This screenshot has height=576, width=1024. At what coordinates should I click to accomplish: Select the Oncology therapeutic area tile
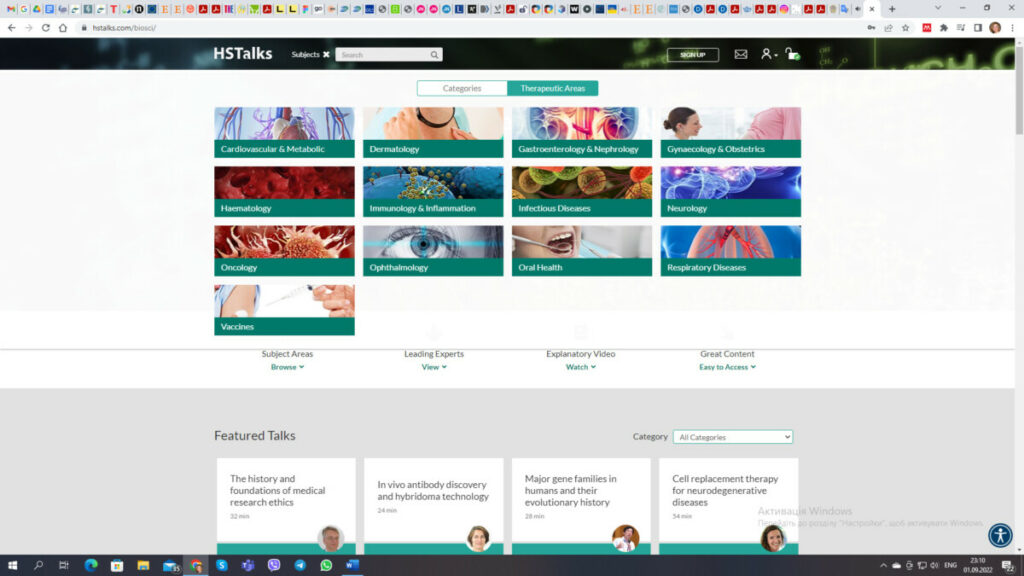click(284, 250)
